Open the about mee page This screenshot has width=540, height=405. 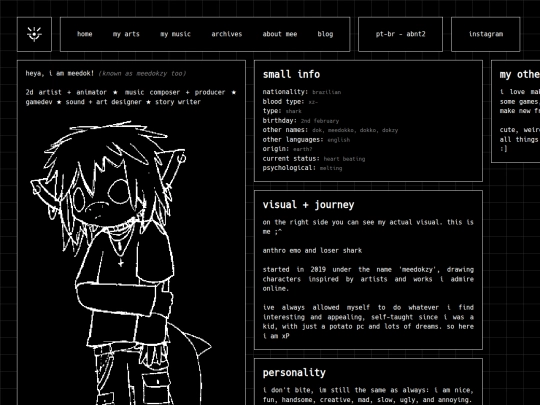click(280, 34)
